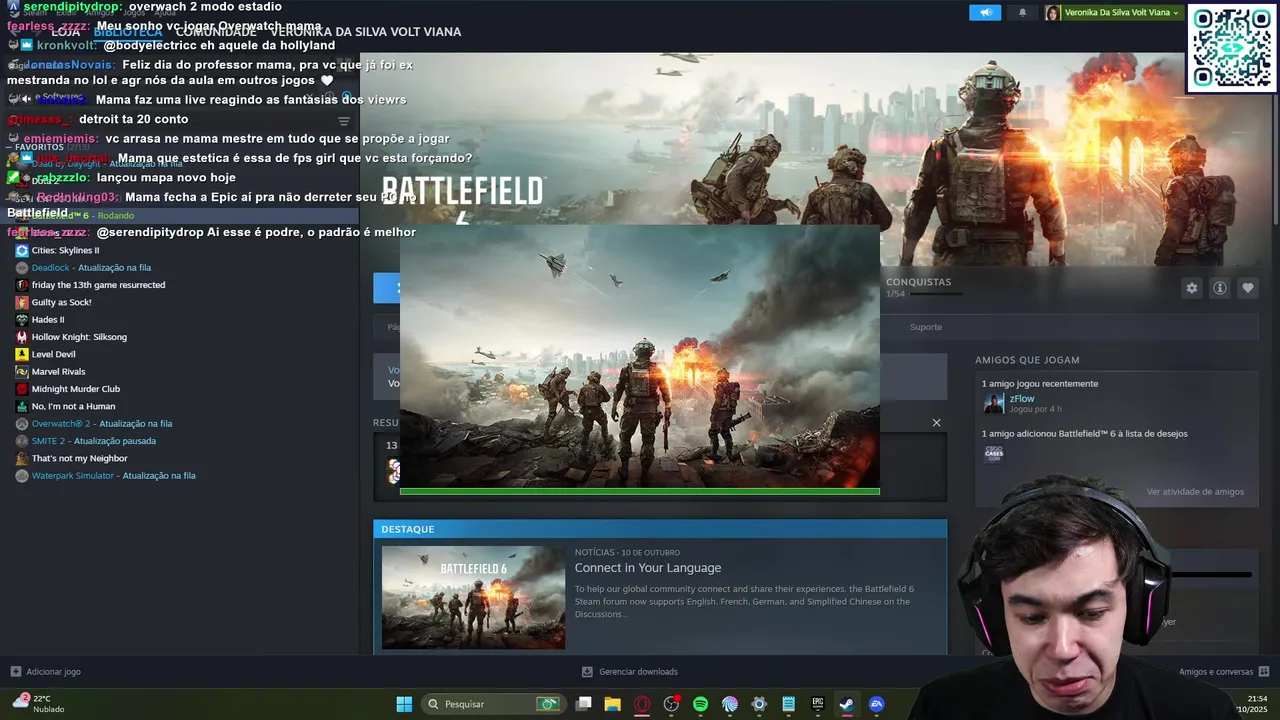
Task: Open Epic Games Launcher from the taskbar
Action: pos(818,704)
